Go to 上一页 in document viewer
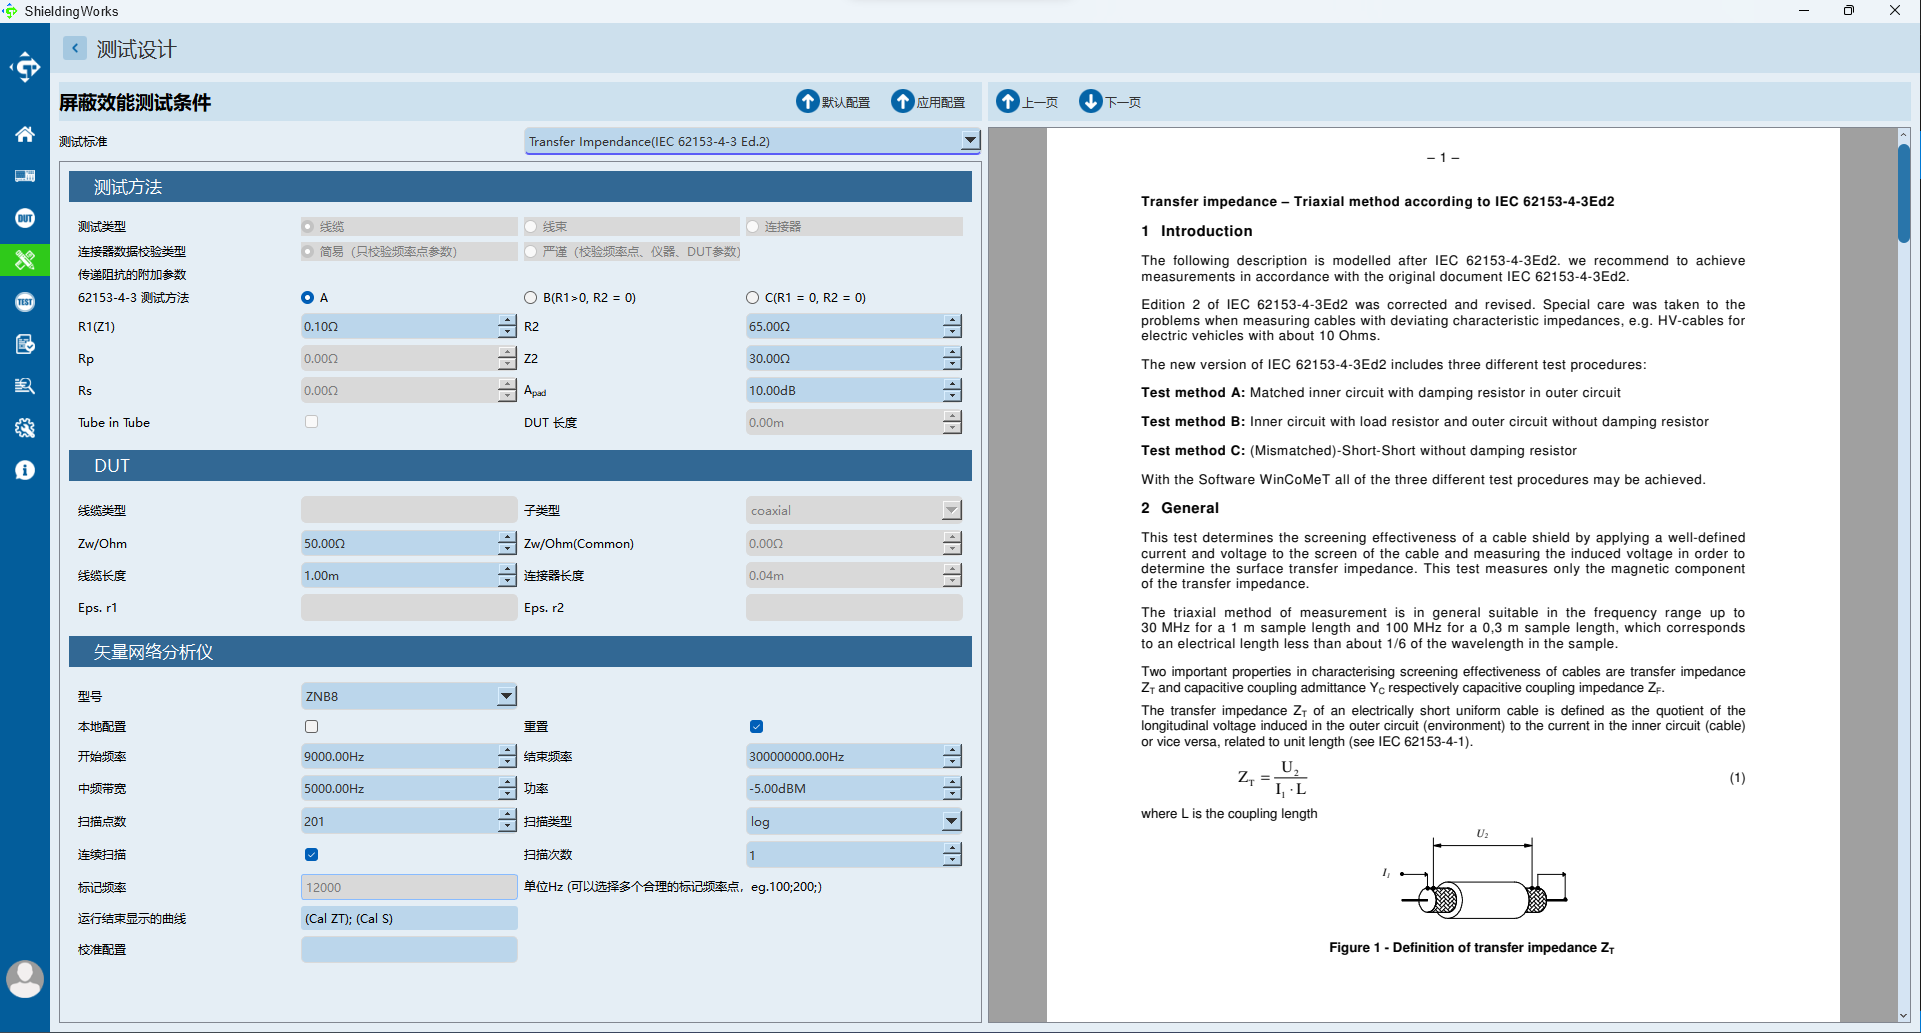The width and height of the screenshot is (1921, 1033). 1027,102
